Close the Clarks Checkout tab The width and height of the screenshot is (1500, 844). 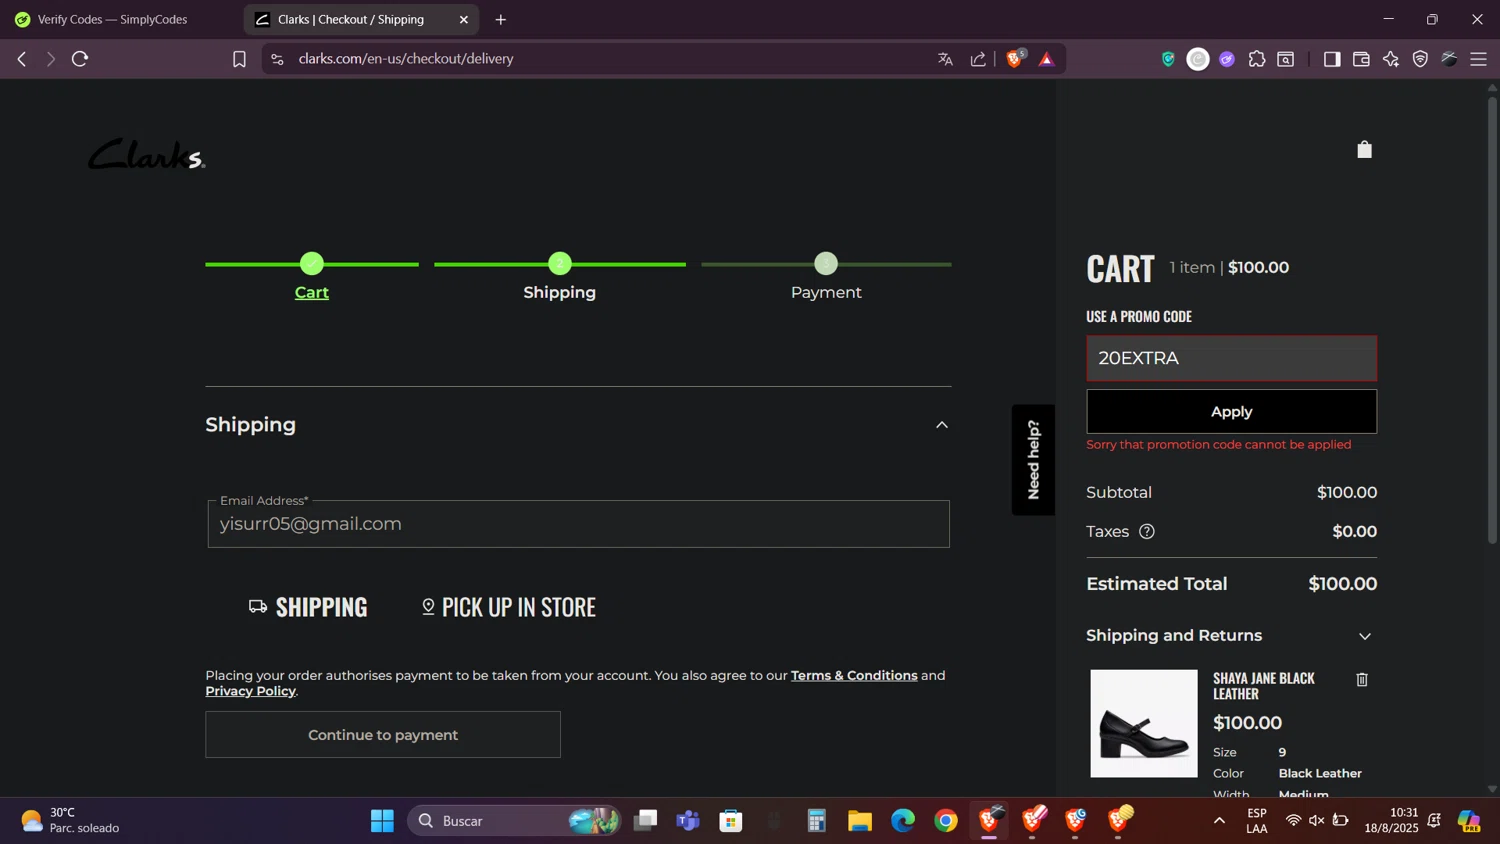[x=464, y=19]
